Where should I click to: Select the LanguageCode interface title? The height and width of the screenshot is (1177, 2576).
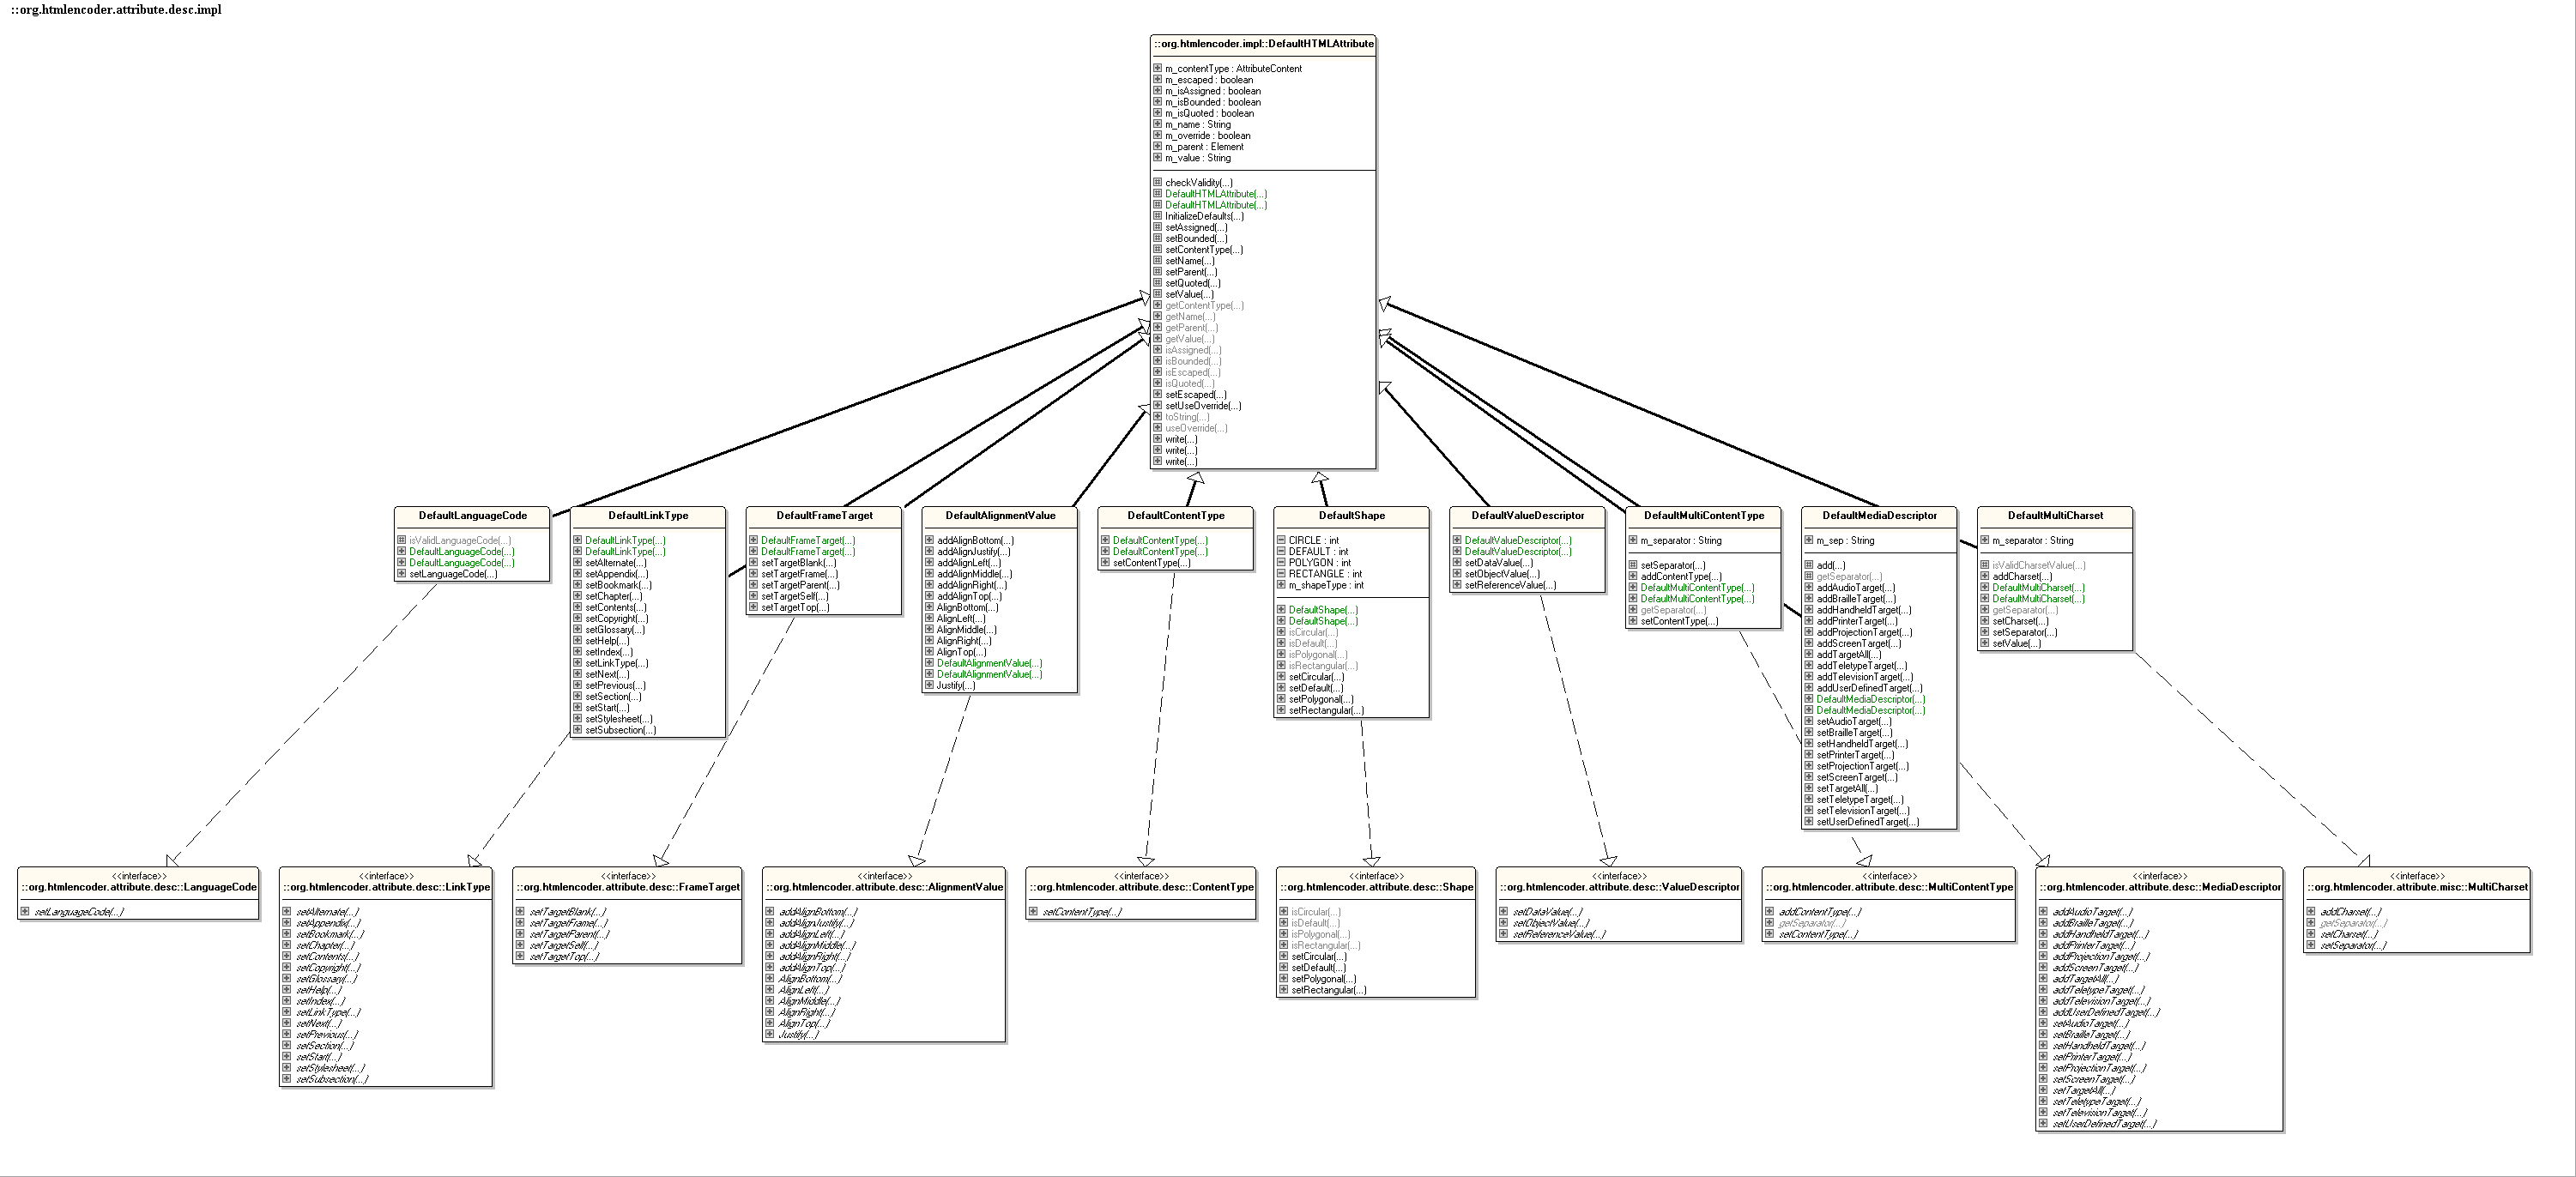pos(138,887)
